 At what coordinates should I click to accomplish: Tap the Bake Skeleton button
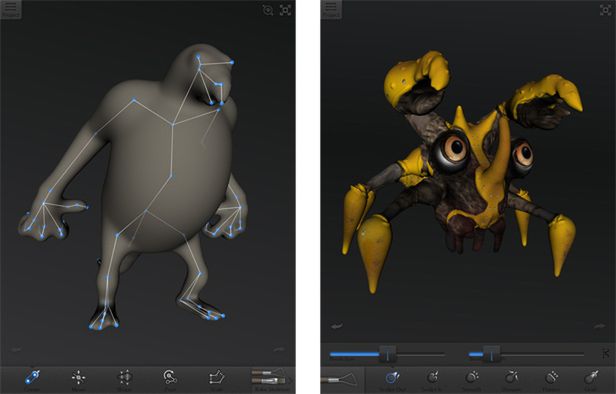pyautogui.click(x=272, y=379)
